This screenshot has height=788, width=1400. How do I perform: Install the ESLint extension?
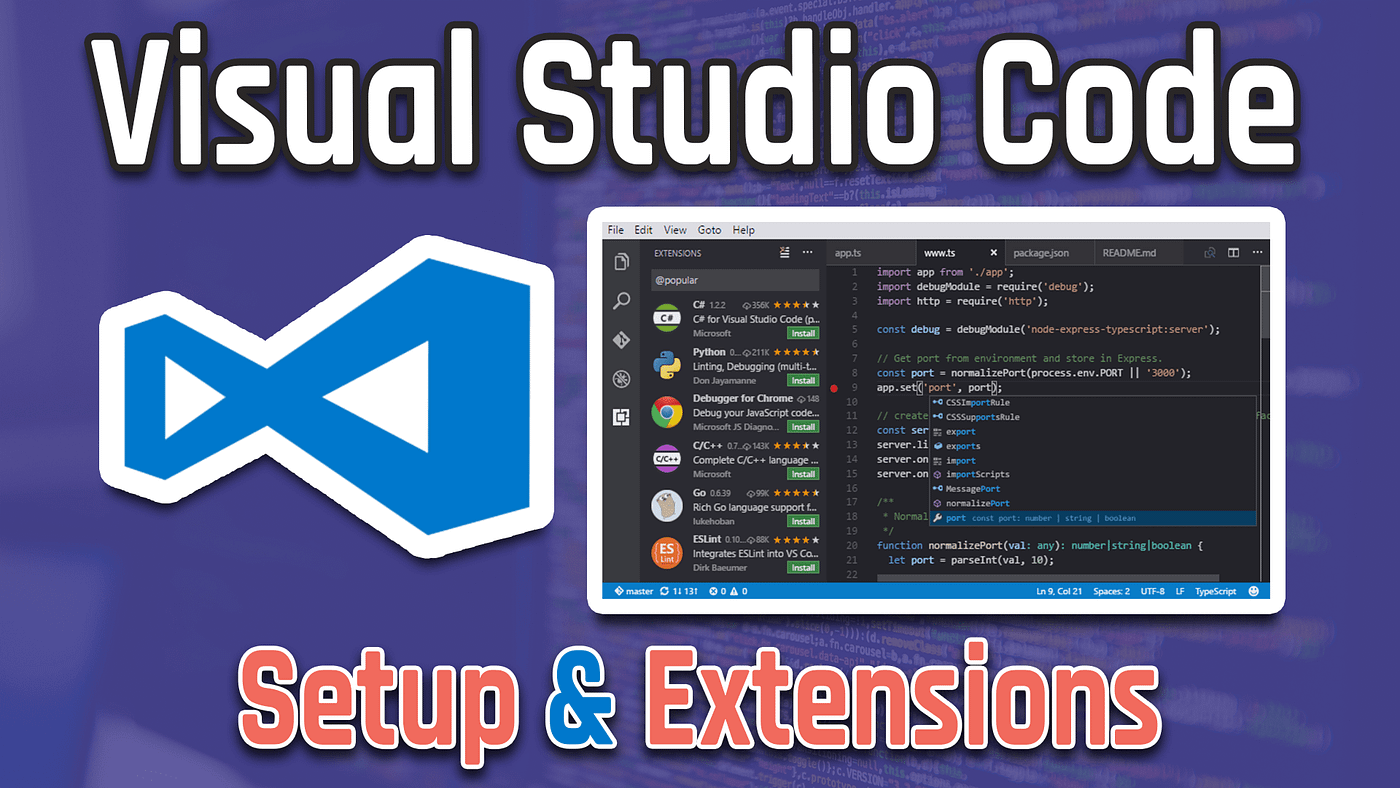[x=803, y=568]
